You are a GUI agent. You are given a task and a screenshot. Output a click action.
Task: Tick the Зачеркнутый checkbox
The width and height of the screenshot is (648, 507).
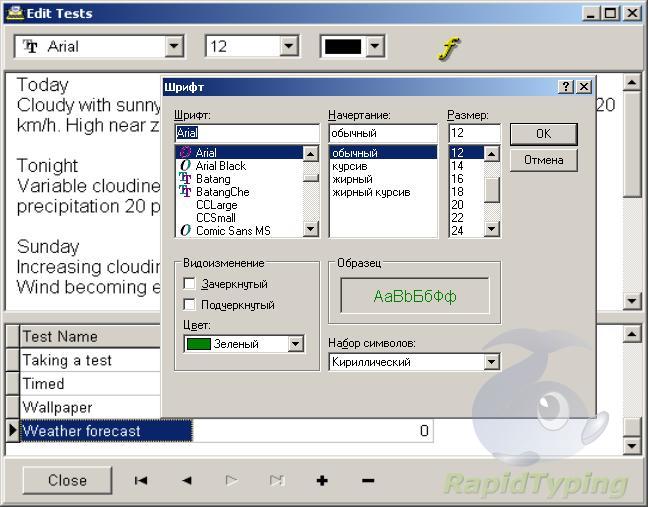coord(189,283)
